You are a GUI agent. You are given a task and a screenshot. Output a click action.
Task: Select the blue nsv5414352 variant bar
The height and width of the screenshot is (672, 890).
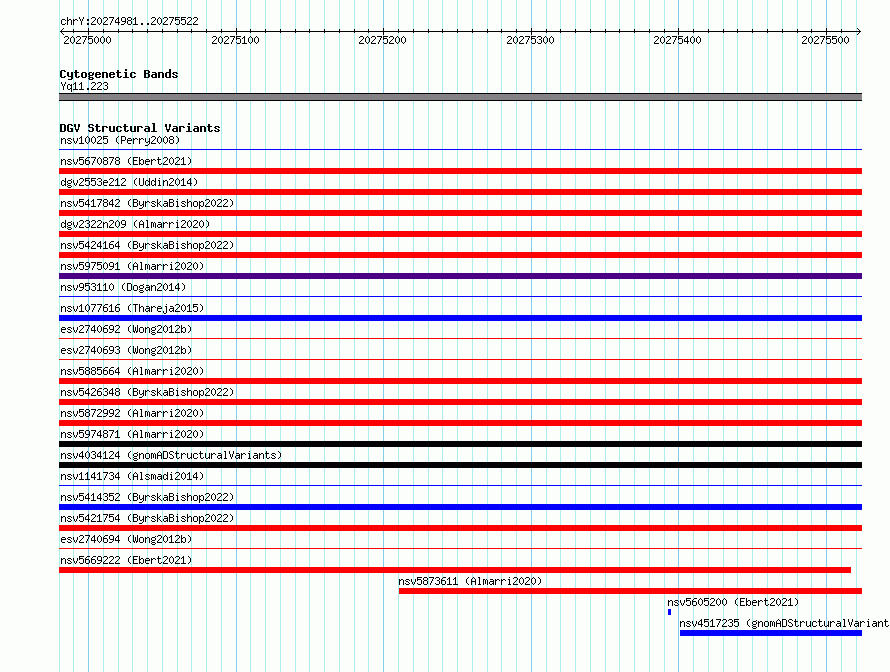coord(460,507)
